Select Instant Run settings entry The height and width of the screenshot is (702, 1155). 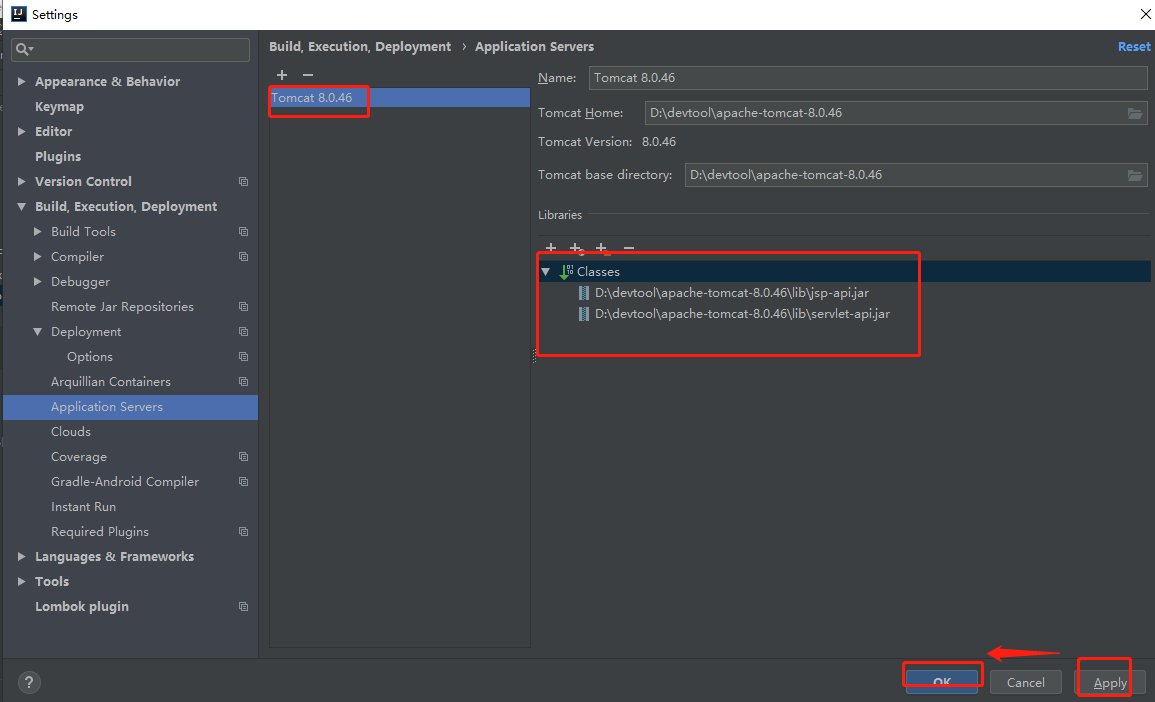[83, 508]
